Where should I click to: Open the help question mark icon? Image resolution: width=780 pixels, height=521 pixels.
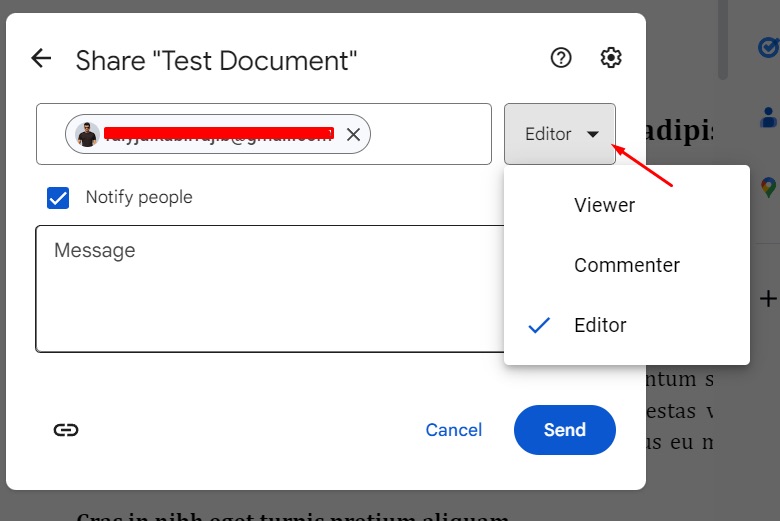561,58
